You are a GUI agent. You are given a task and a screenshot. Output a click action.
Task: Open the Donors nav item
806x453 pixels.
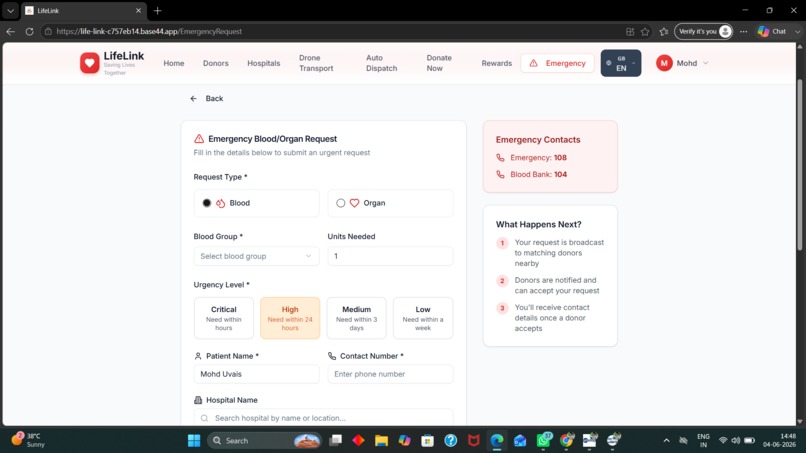215,63
